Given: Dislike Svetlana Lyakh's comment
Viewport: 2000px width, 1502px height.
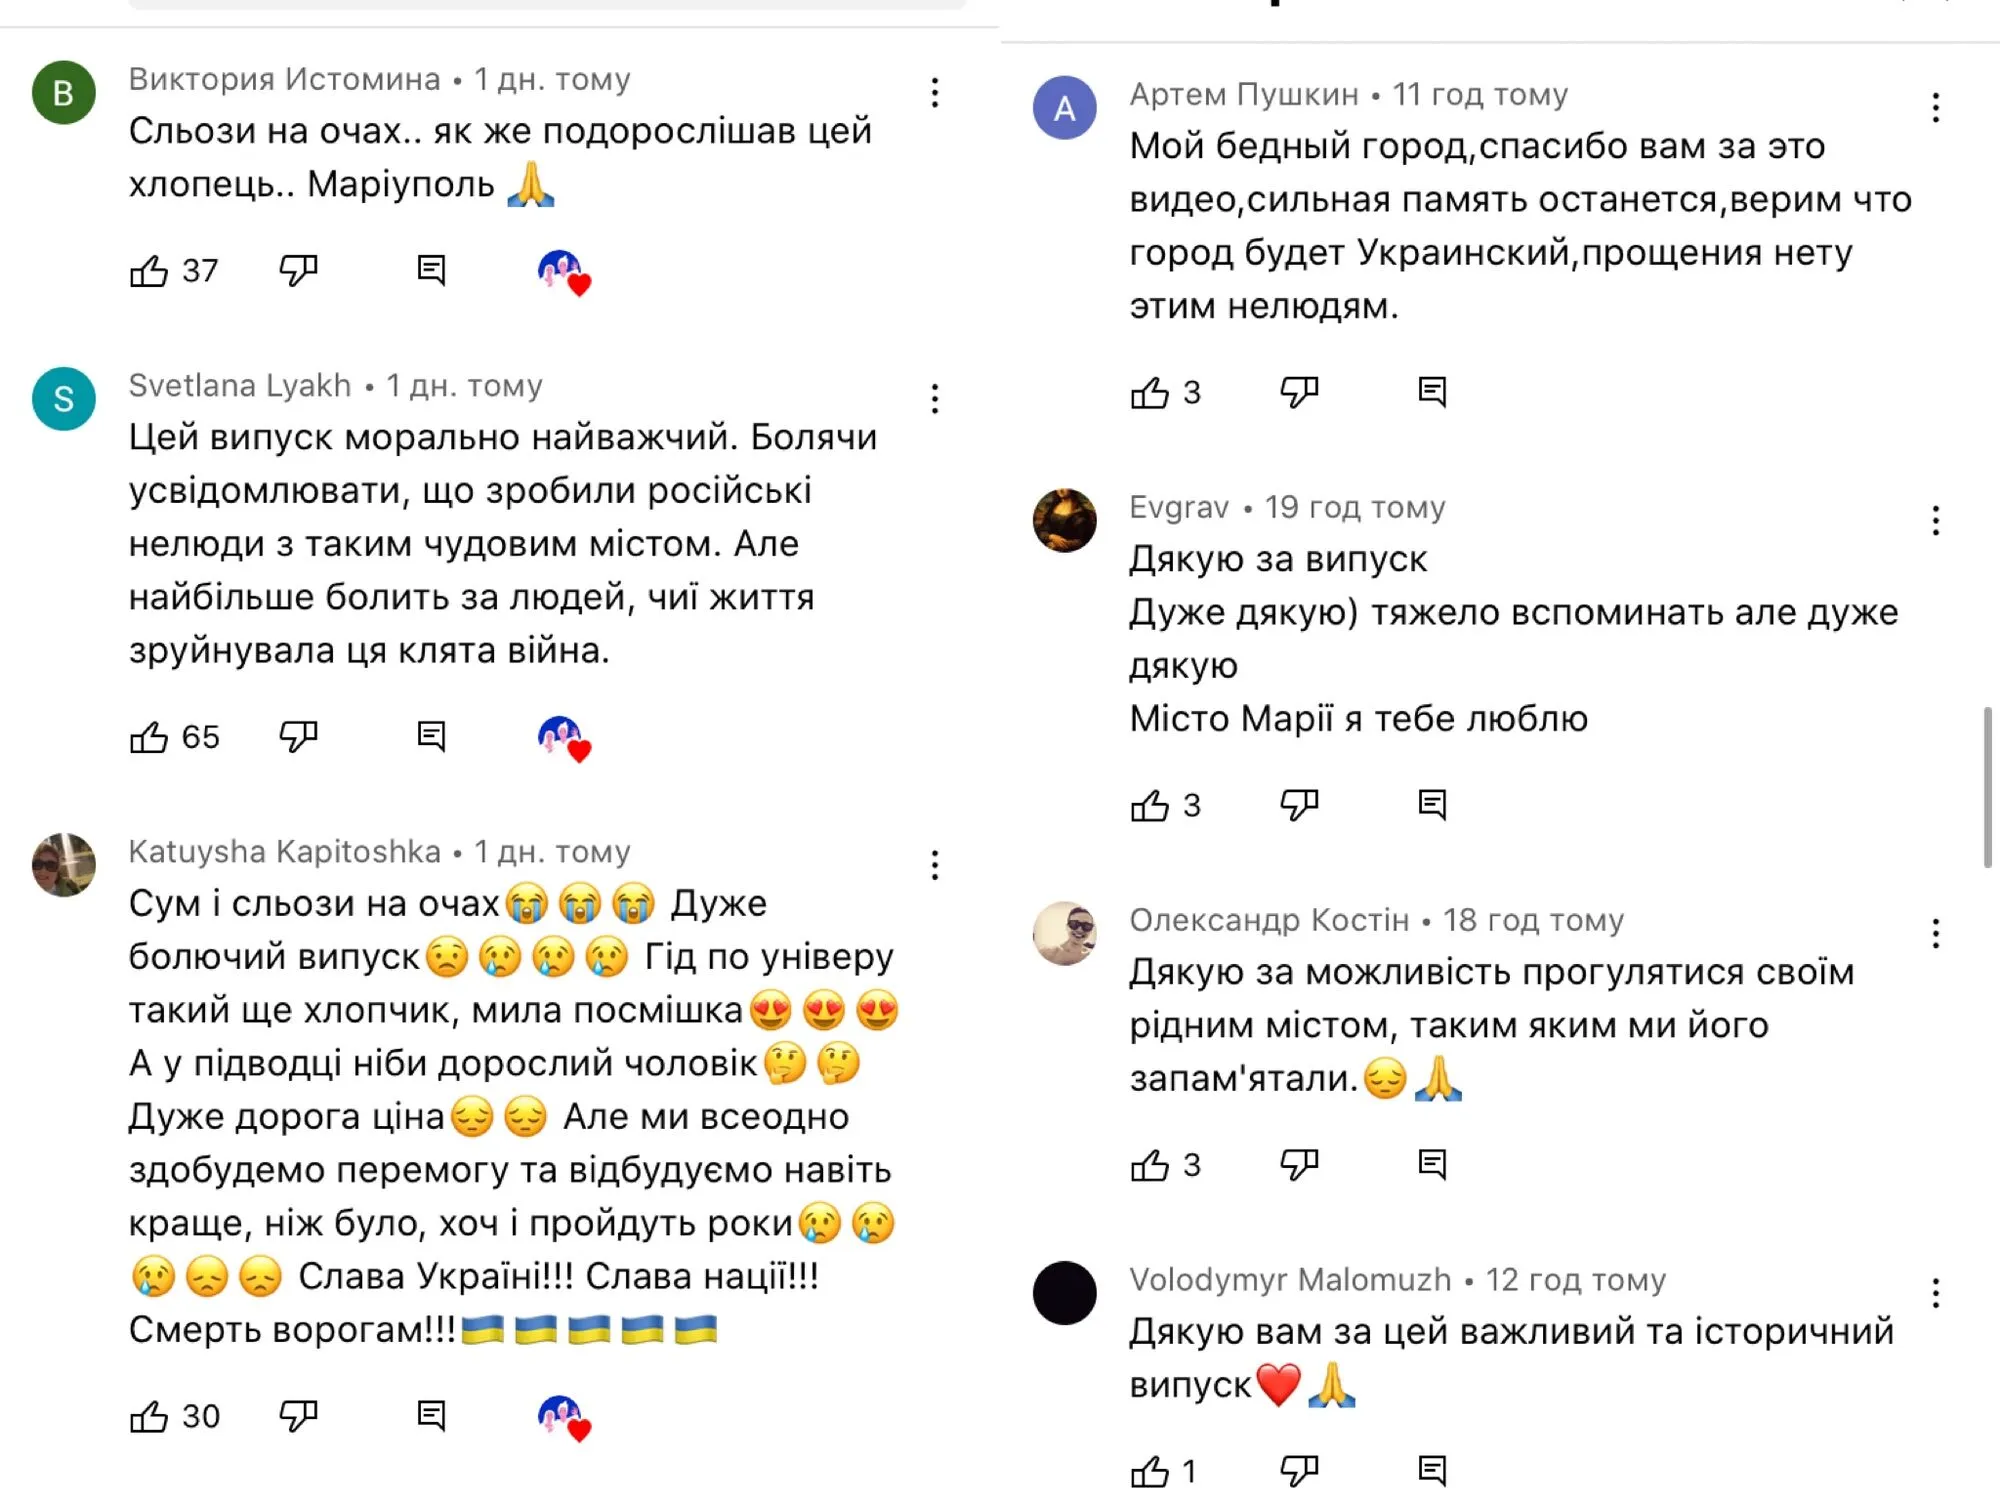Looking at the screenshot, I should [x=300, y=737].
